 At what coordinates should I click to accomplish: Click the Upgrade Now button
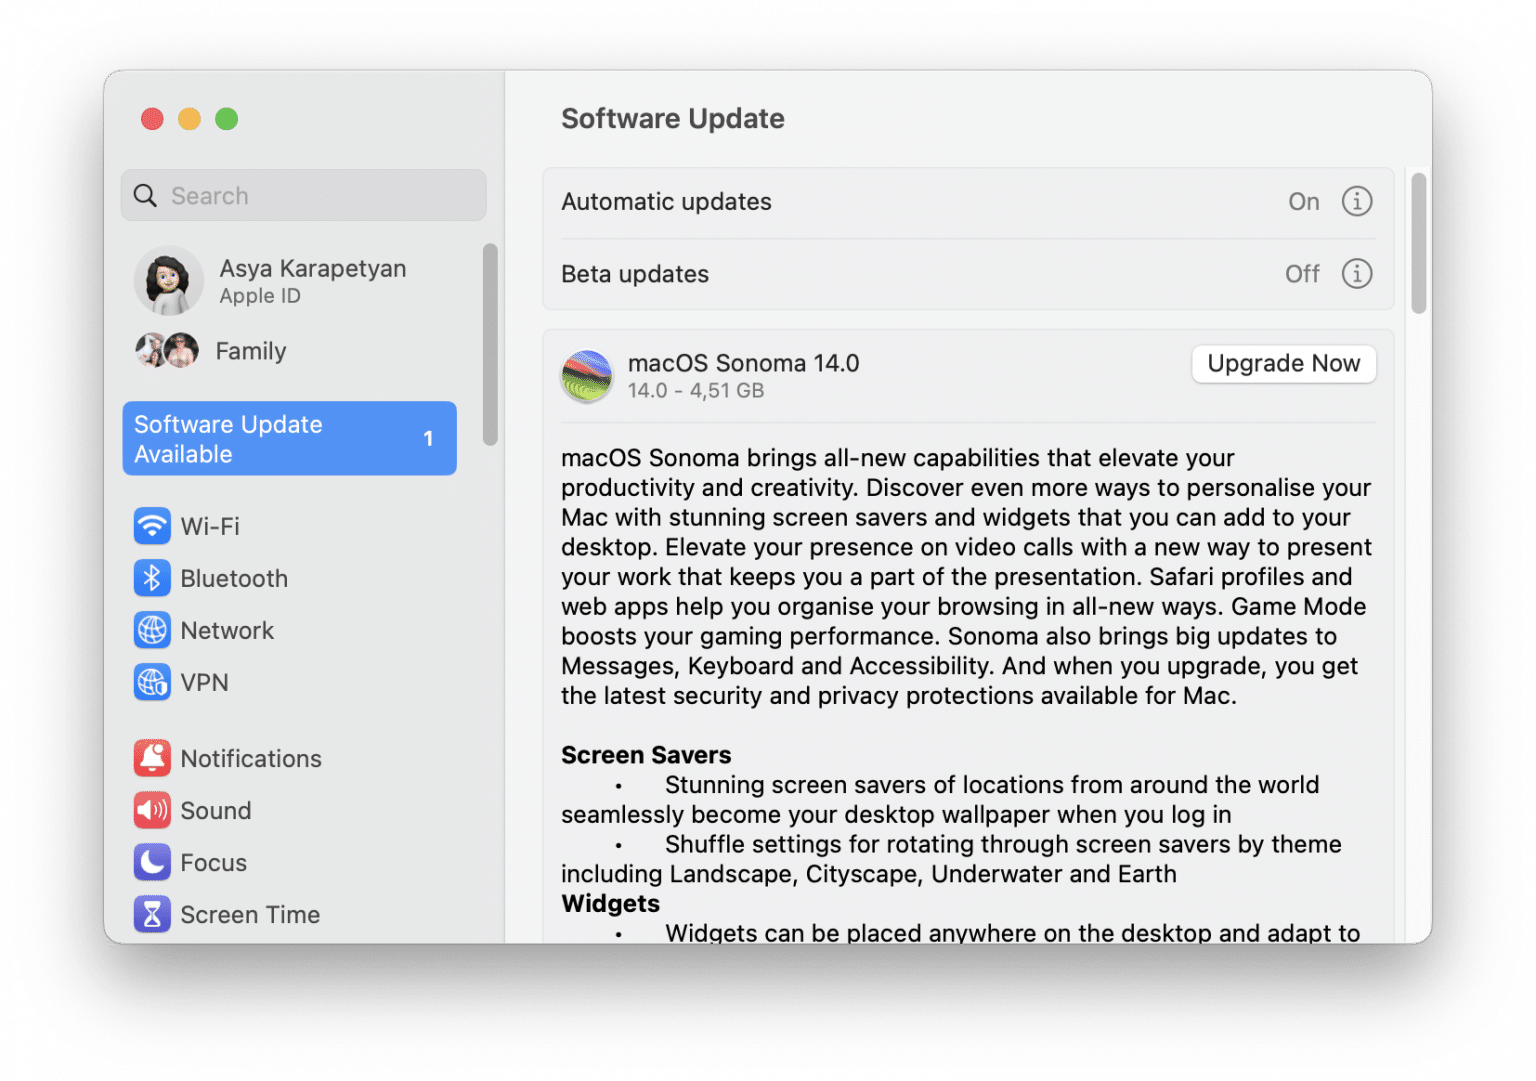[1283, 363]
